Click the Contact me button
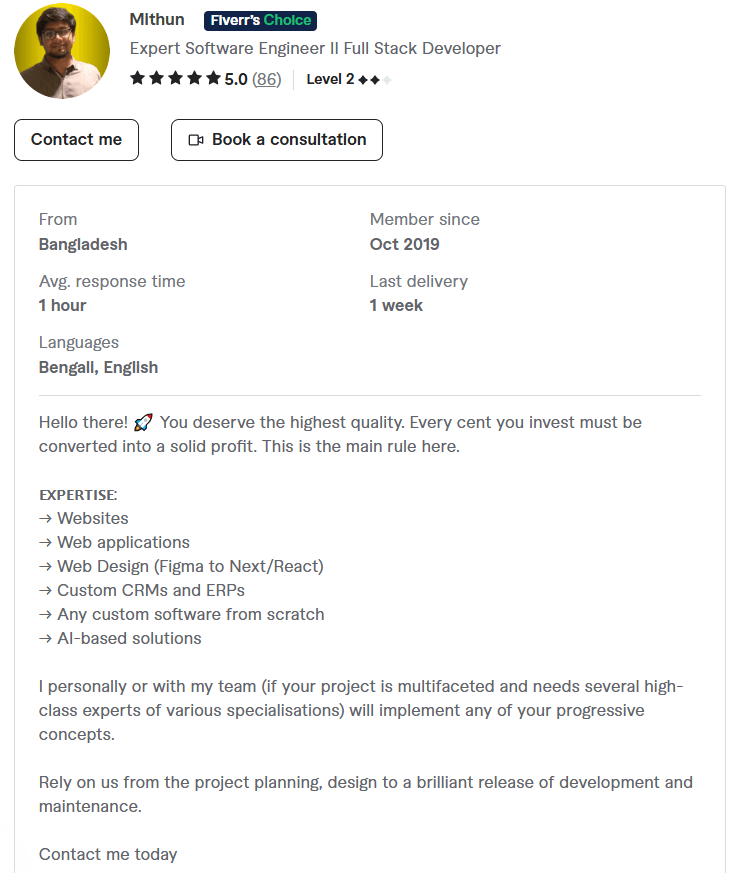This screenshot has height=873, width=743. (76, 140)
